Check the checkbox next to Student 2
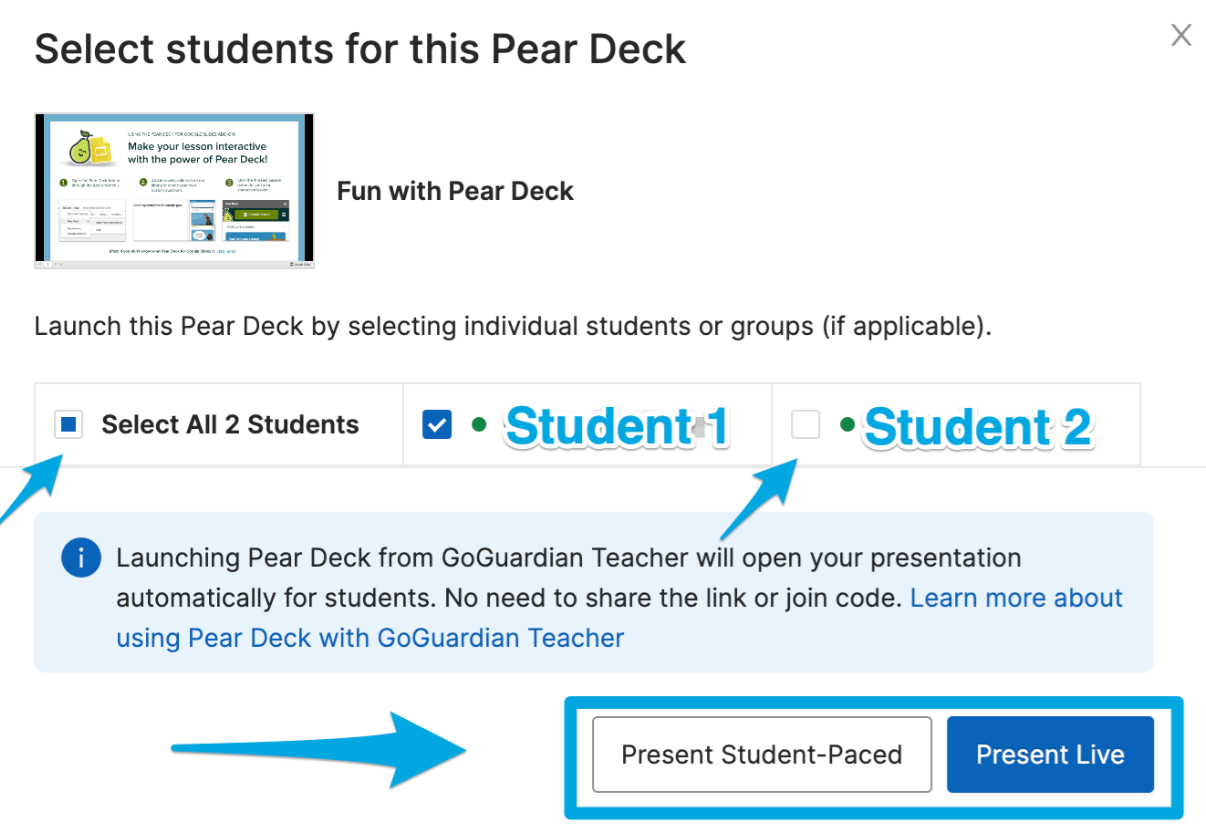Image resolution: width=1206 pixels, height=834 pixels. pyautogui.click(x=805, y=424)
